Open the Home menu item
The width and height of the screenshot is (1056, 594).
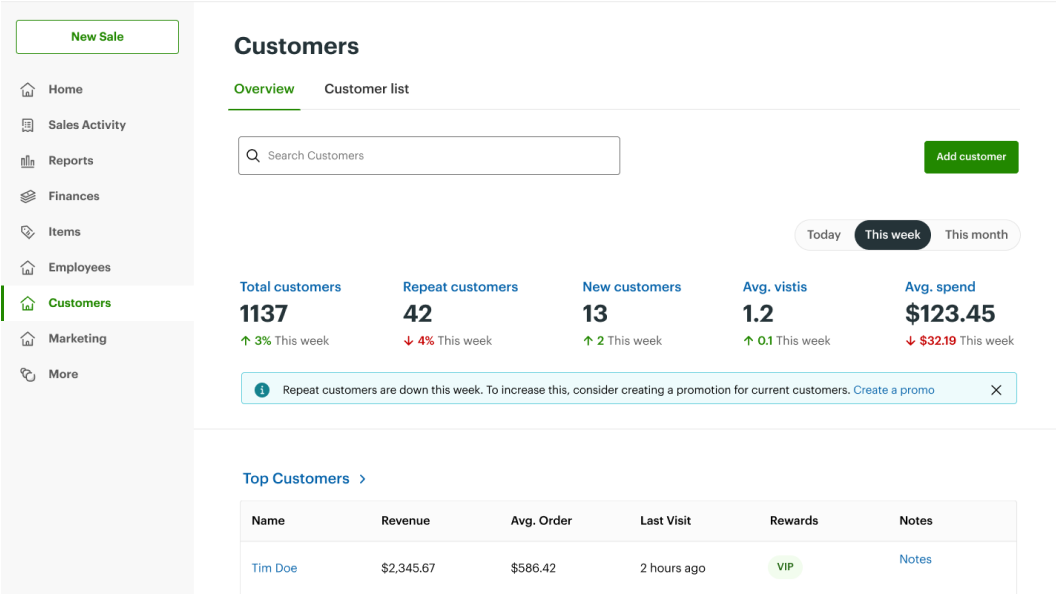(65, 89)
